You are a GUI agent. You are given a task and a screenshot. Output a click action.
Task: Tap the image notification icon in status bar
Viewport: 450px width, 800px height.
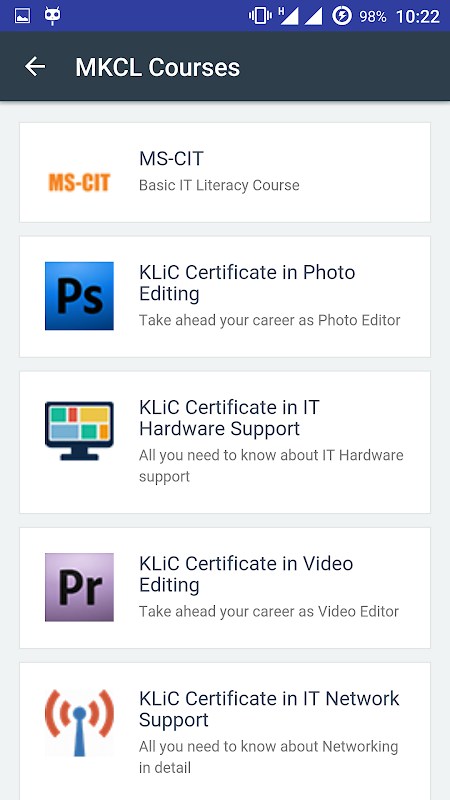click(22, 16)
